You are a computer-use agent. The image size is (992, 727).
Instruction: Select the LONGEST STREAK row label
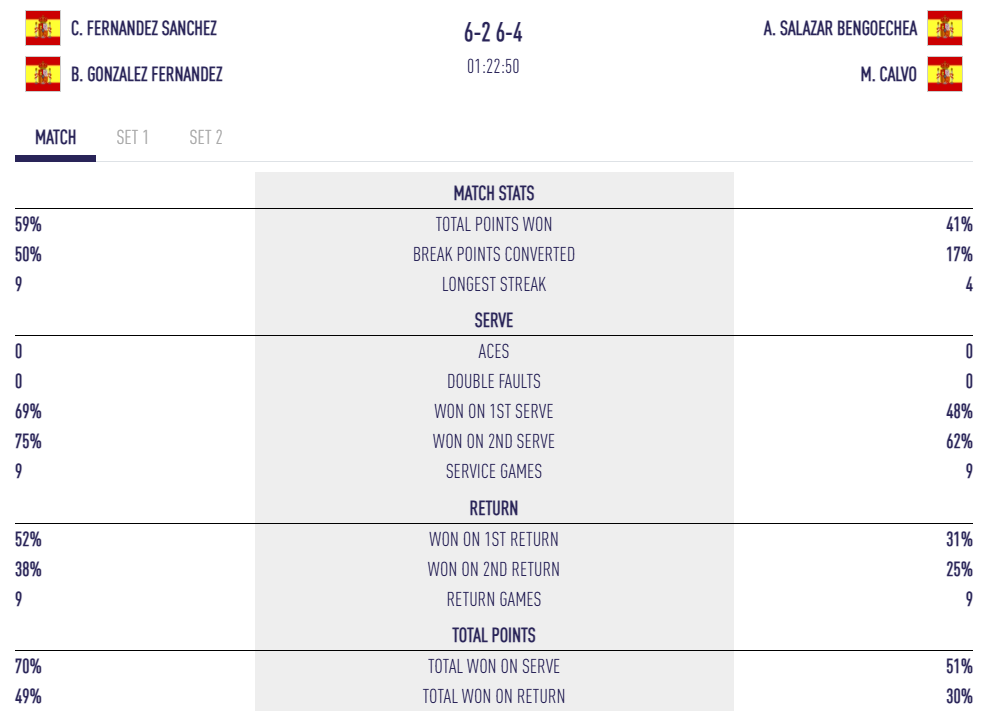494,285
